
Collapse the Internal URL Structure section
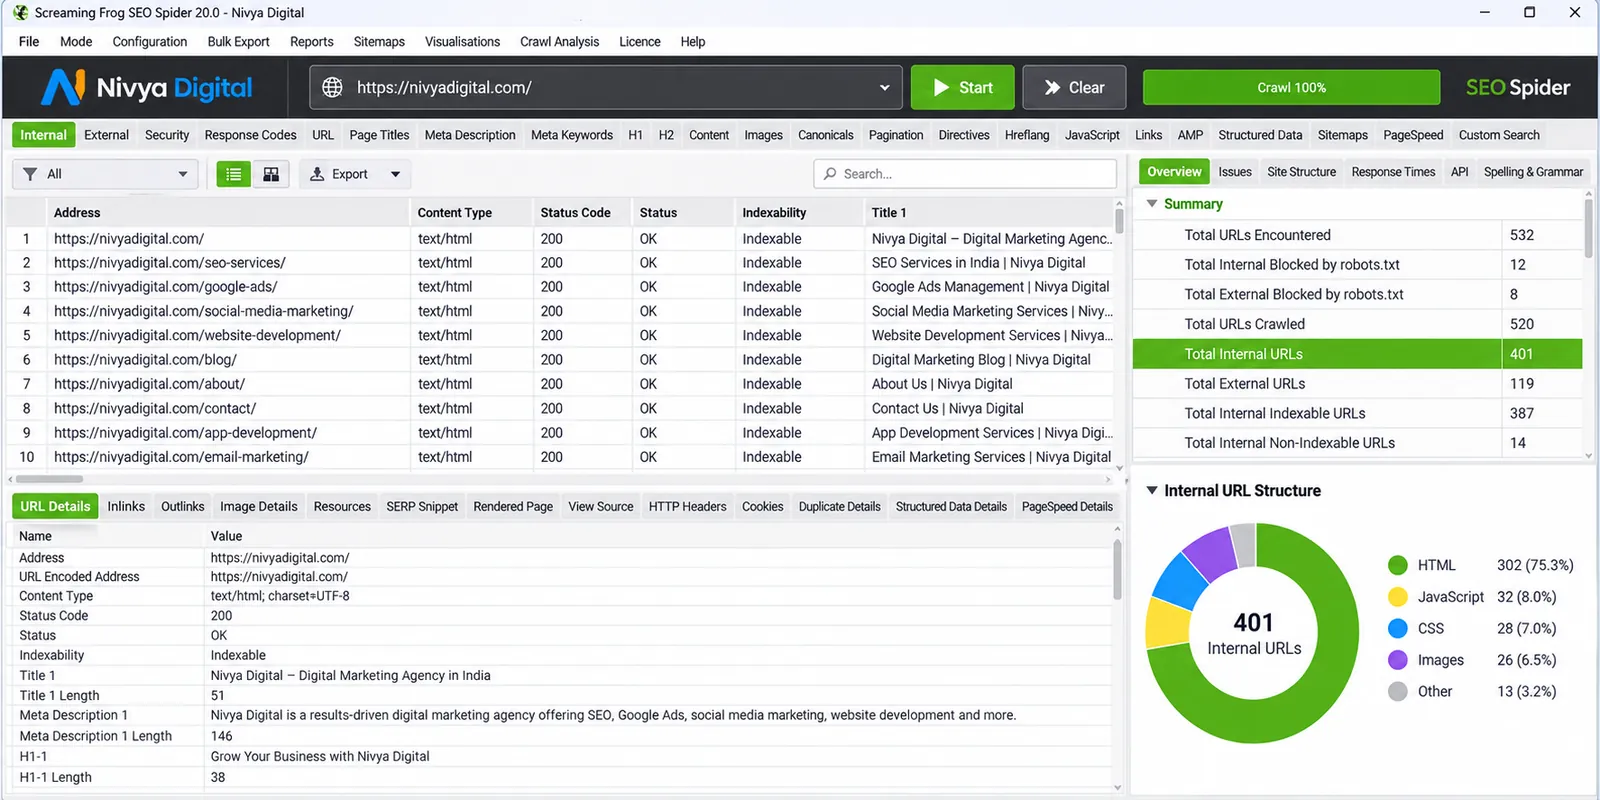pos(1152,491)
